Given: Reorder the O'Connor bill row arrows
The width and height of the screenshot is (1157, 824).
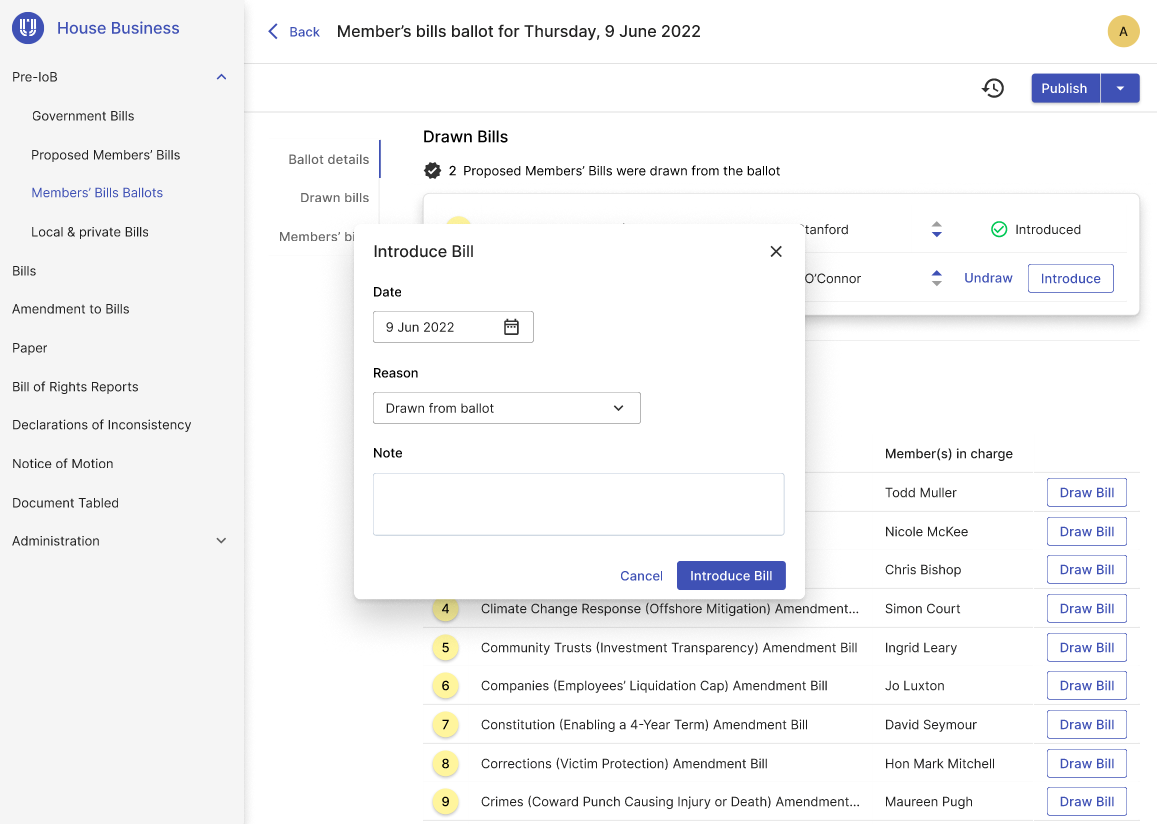Looking at the screenshot, I should 936,278.
